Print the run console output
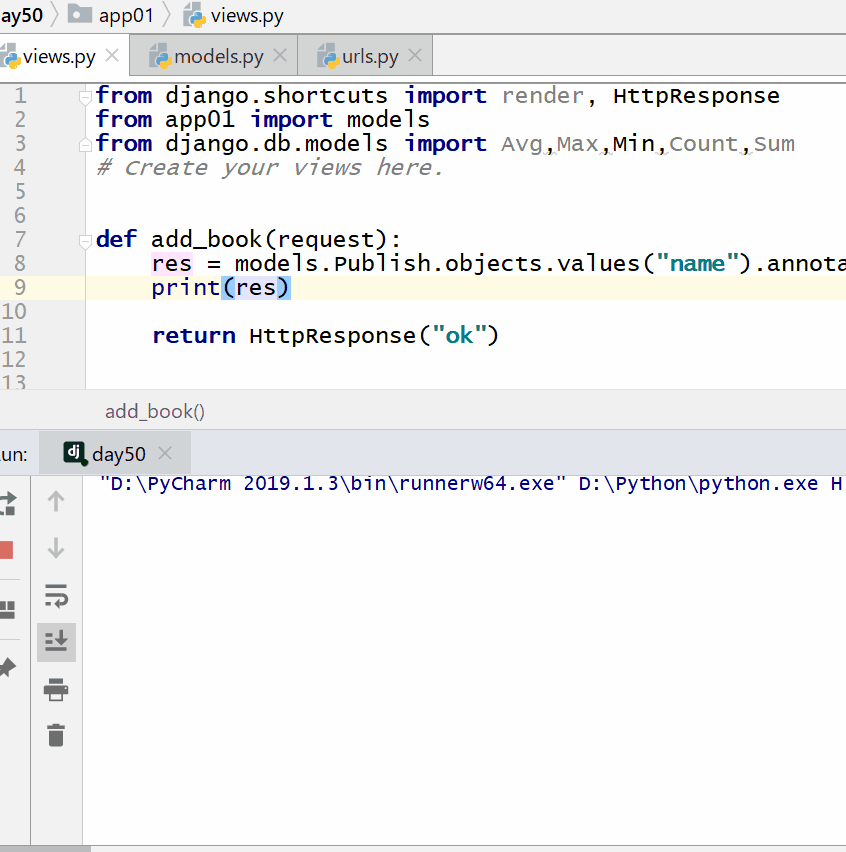 pyautogui.click(x=56, y=689)
